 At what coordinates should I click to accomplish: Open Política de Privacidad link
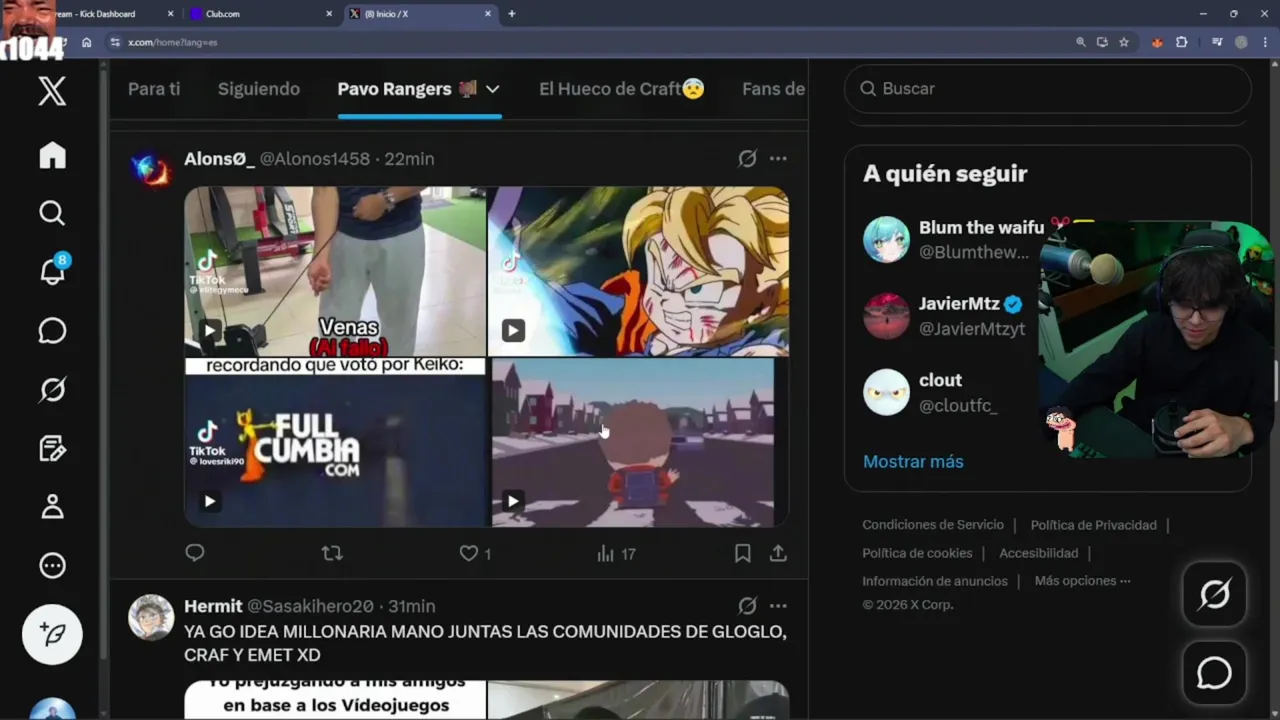(1093, 525)
